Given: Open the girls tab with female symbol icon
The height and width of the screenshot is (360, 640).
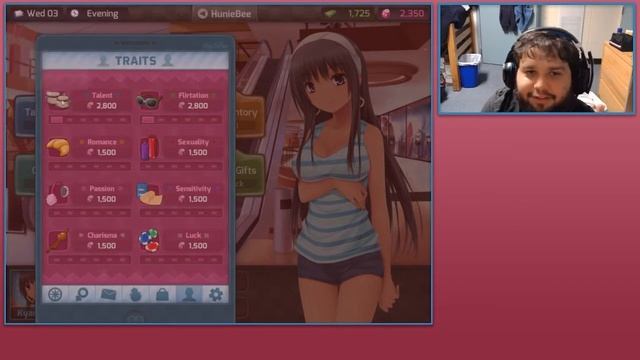Looking at the screenshot, I should [82, 294].
